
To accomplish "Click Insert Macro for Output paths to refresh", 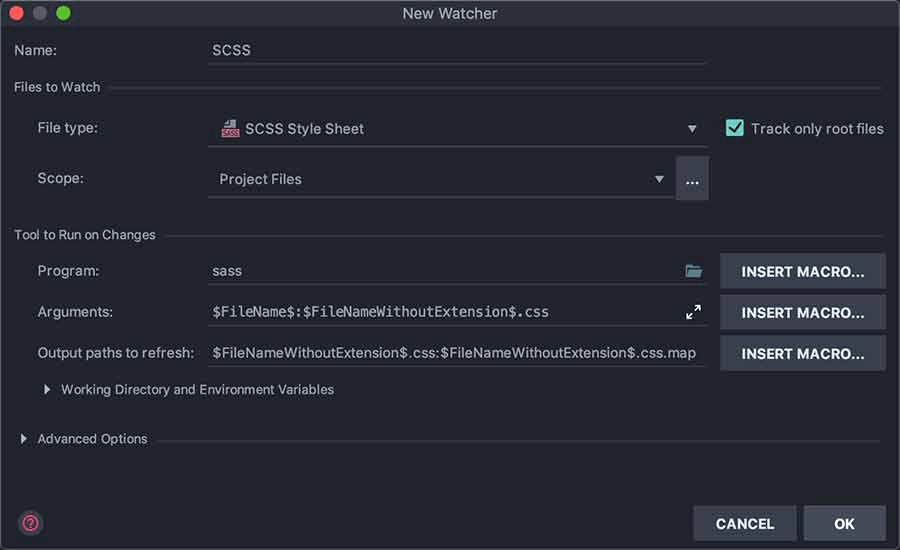I will [802, 353].
